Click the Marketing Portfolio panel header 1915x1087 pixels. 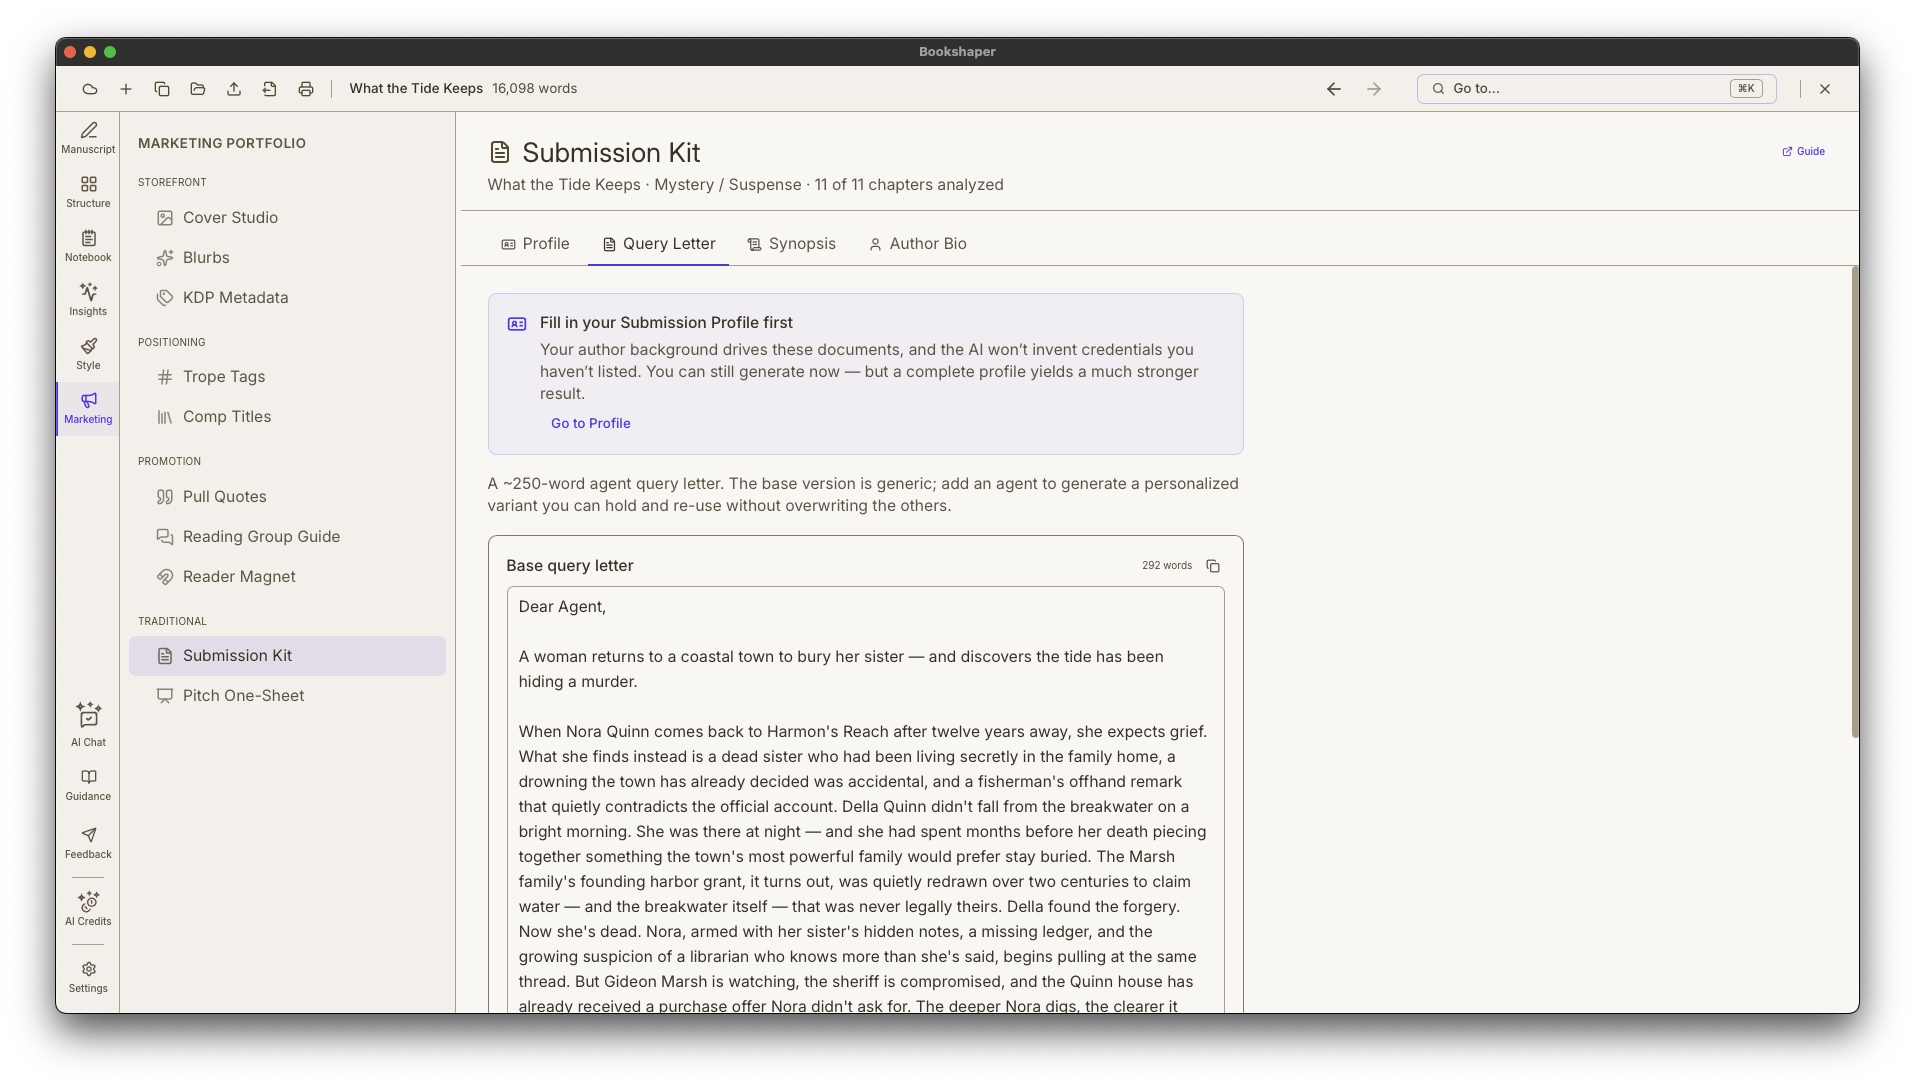coord(222,144)
